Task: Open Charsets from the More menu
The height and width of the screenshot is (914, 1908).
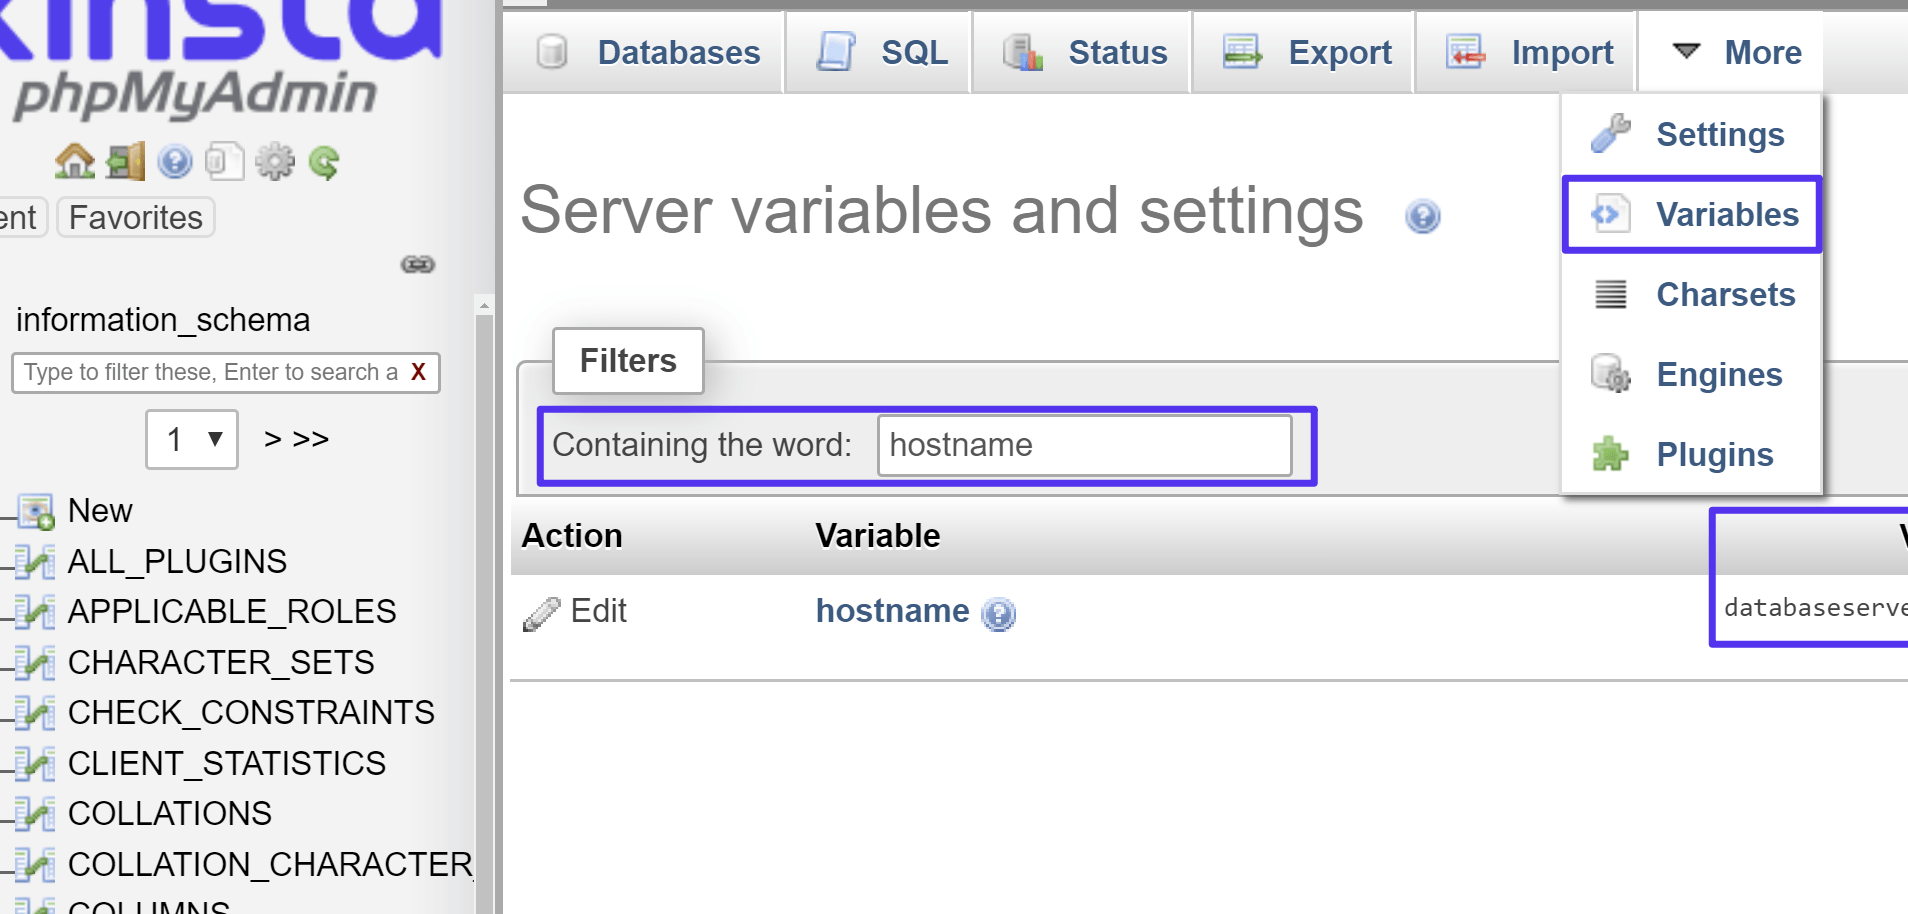Action: point(1725,294)
